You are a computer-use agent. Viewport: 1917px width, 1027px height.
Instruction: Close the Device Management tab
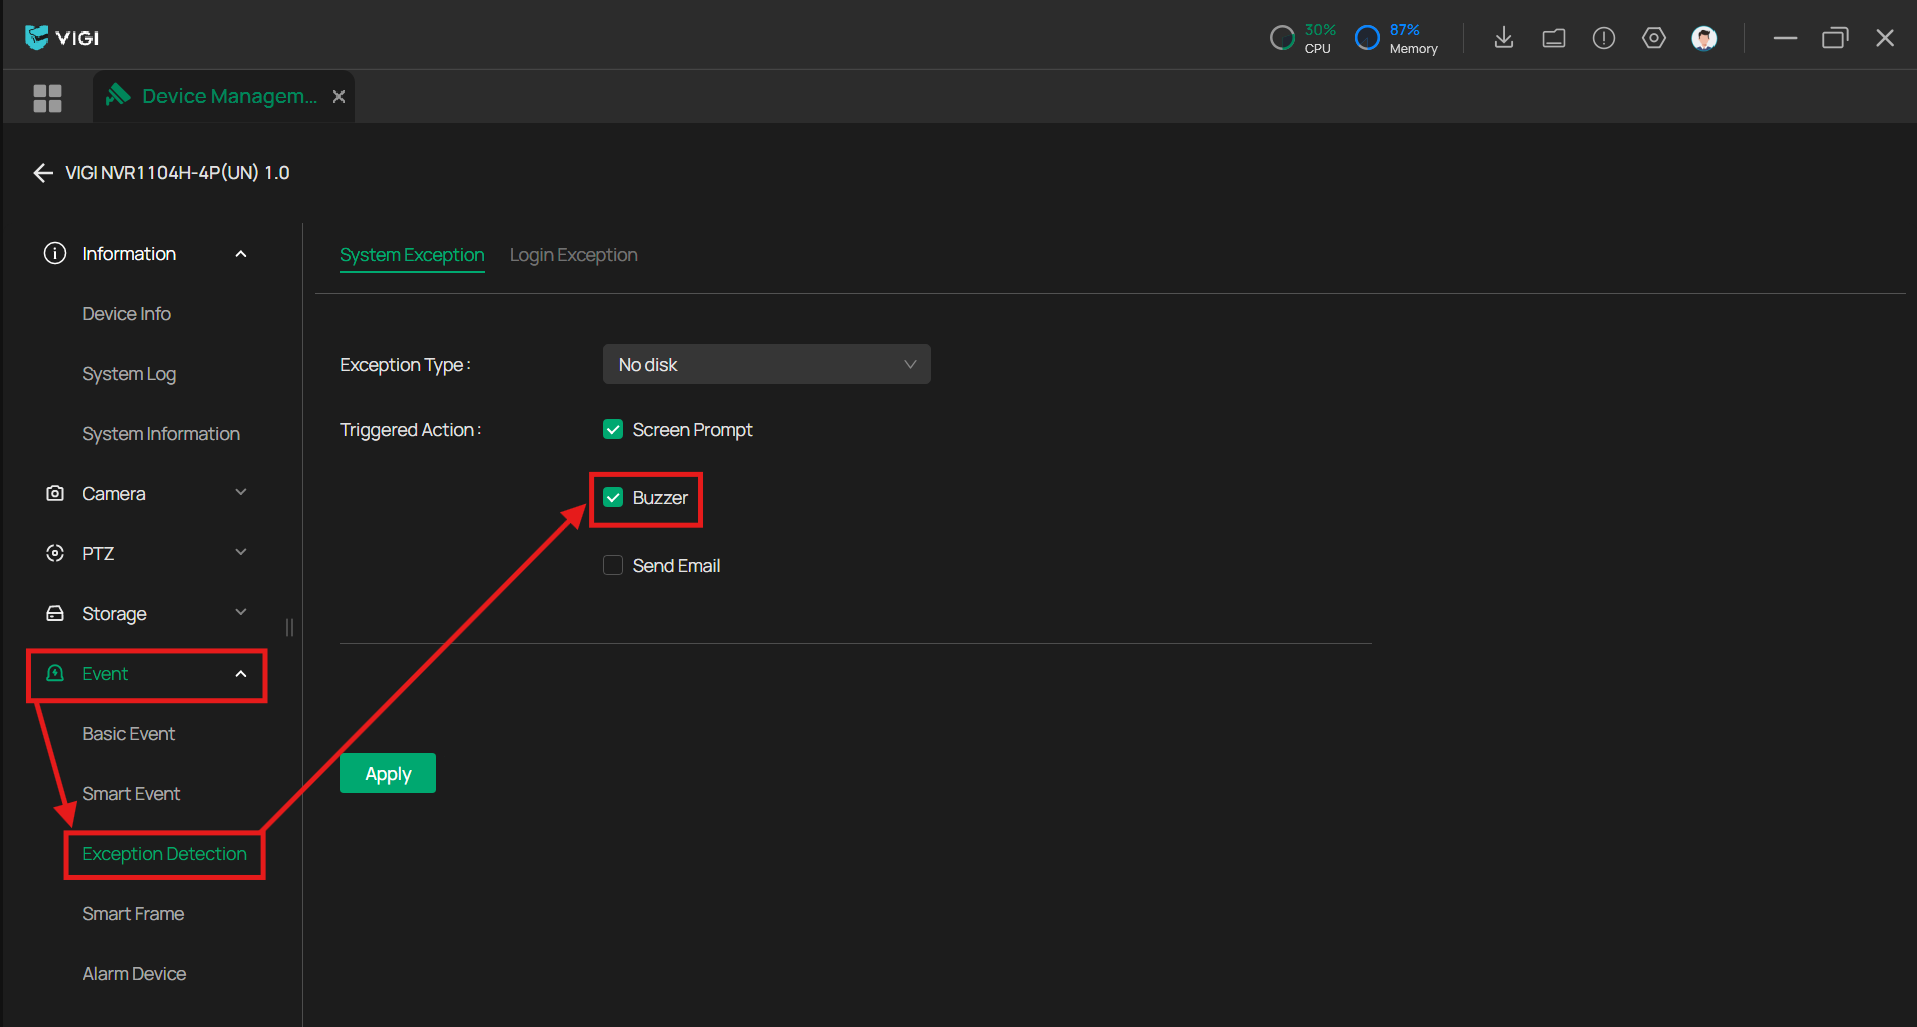[339, 97]
